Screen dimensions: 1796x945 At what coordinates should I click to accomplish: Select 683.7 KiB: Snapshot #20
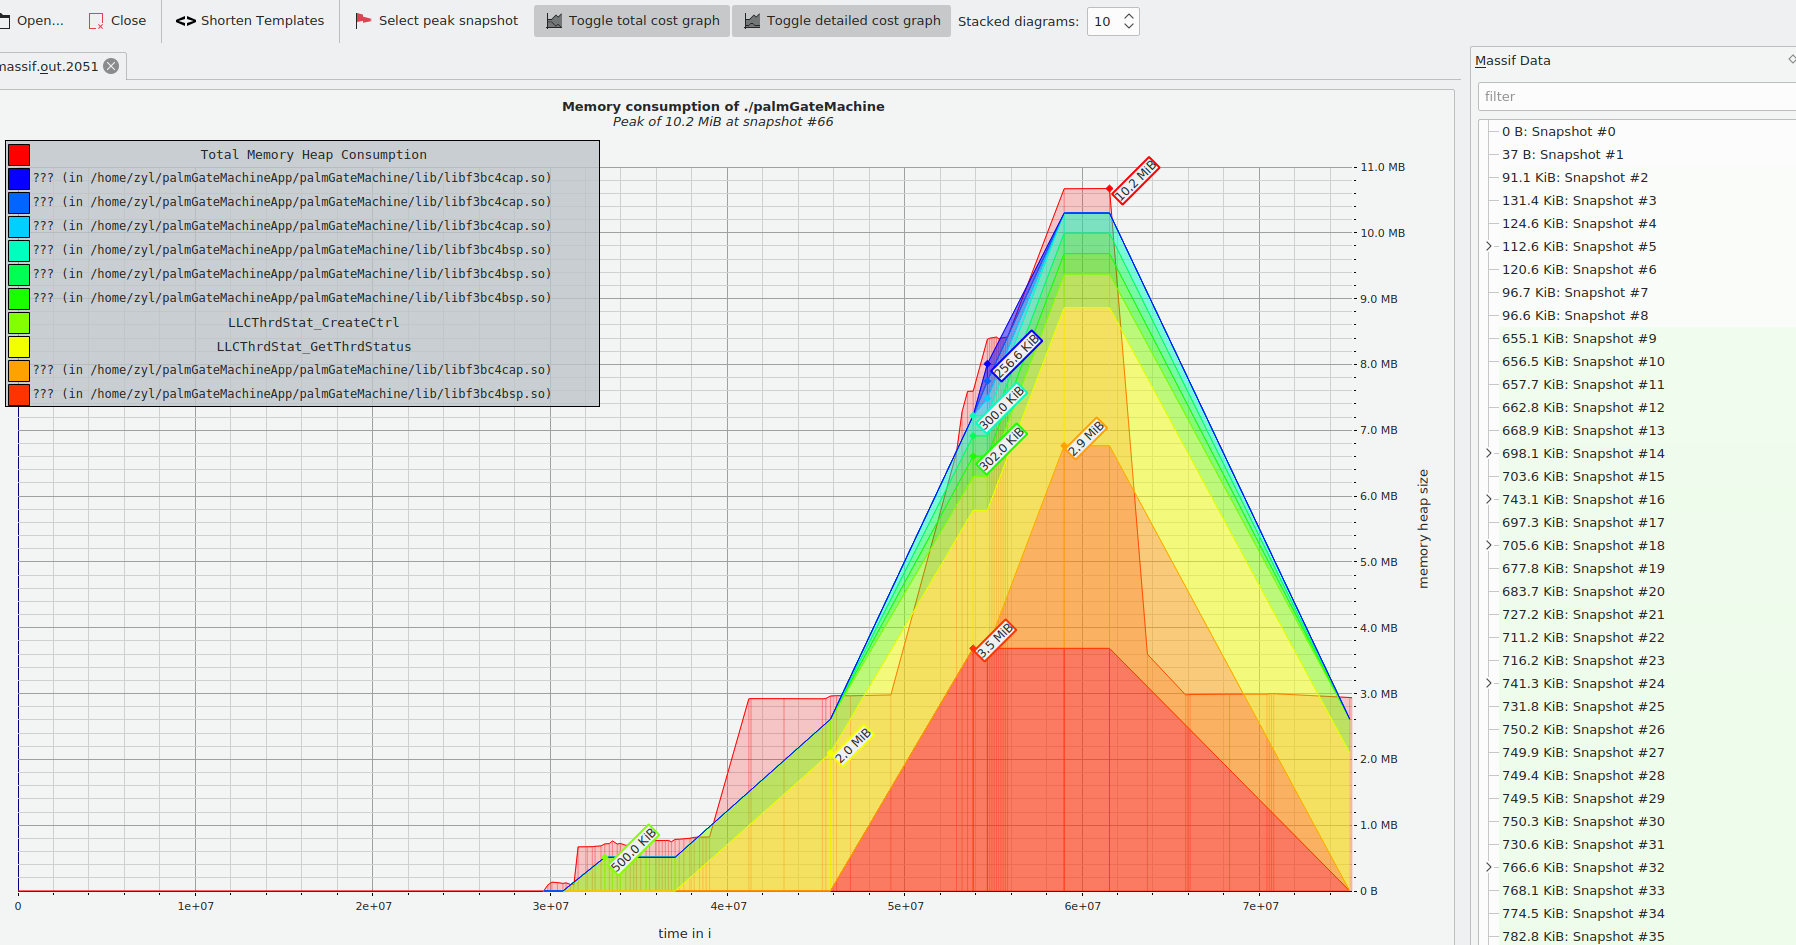(1582, 592)
